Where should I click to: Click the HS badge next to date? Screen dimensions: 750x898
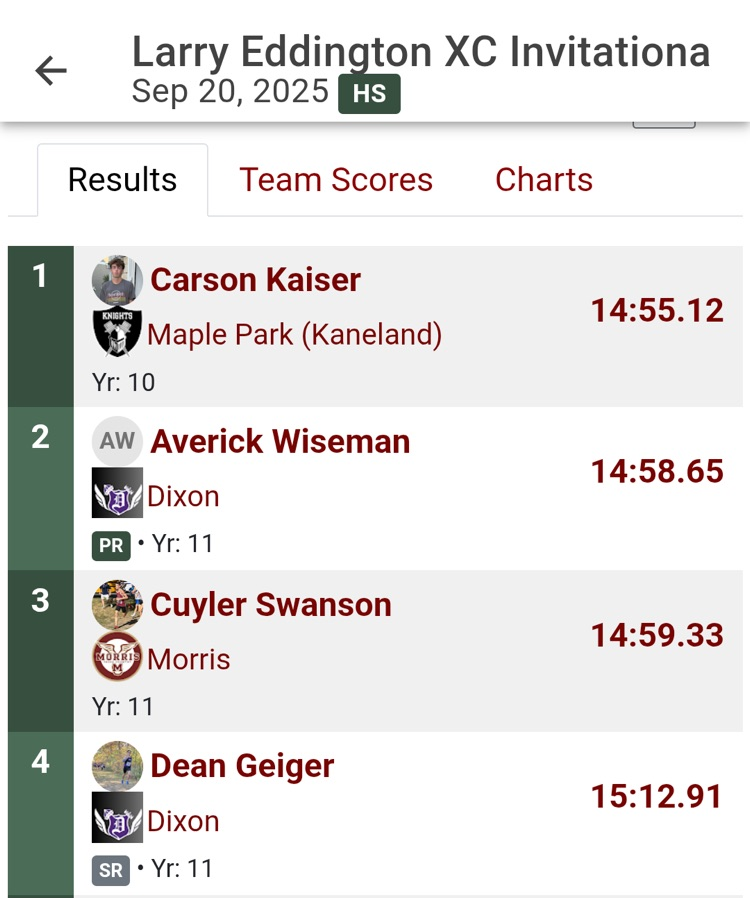tap(369, 94)
